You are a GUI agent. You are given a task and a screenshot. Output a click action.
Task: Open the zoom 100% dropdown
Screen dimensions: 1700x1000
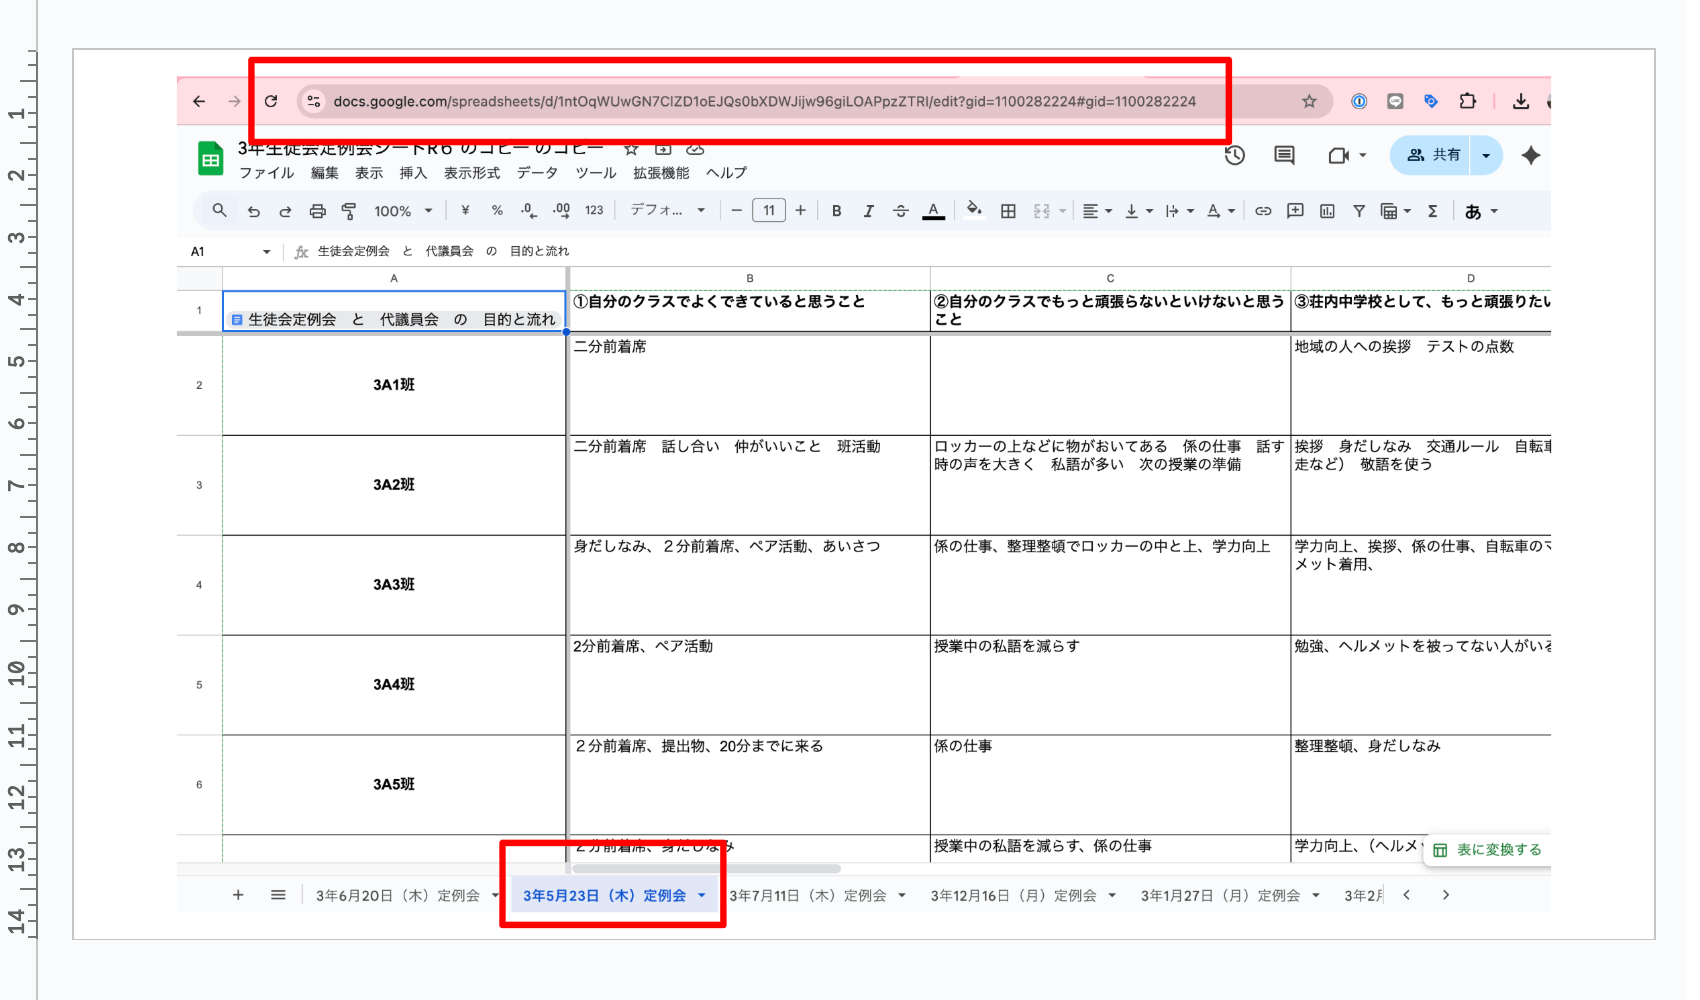pyautogui.click(x=403, y=211)
